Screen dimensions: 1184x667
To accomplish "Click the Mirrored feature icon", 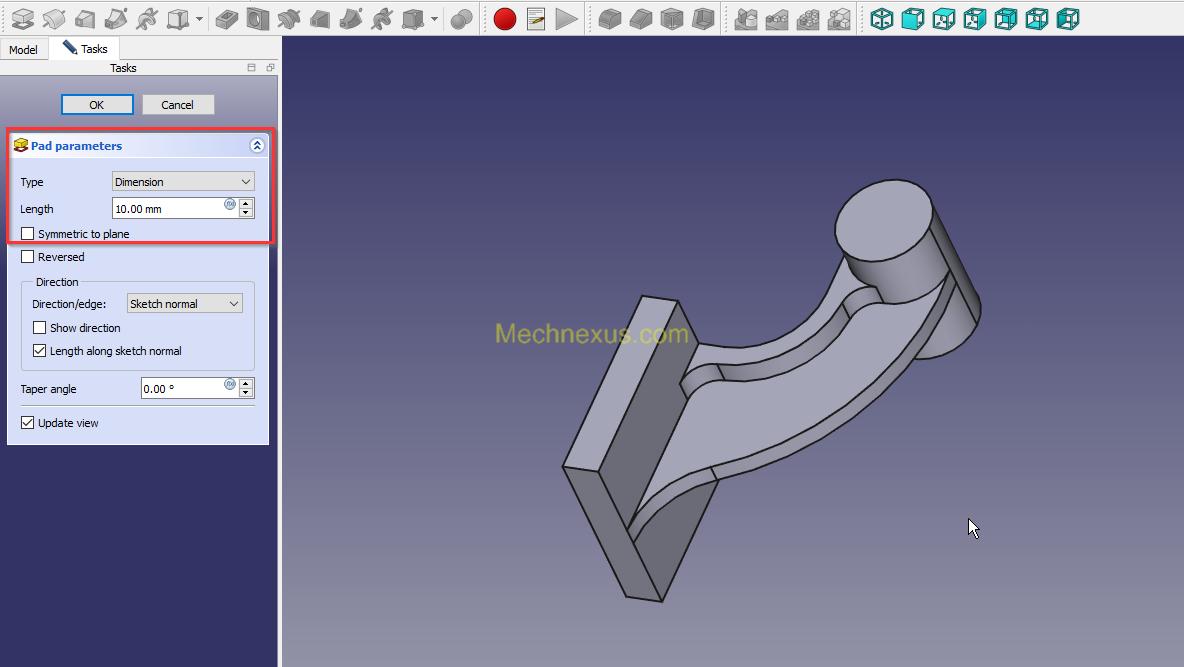I will click(746, 19).
